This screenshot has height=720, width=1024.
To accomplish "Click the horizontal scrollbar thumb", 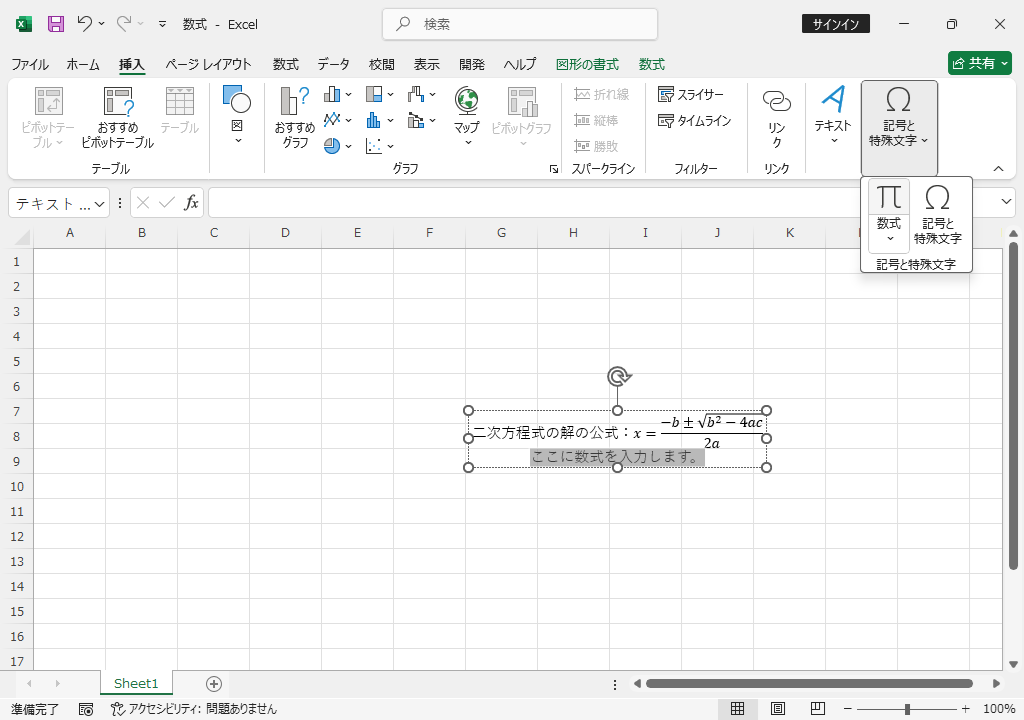I will click(809, 683).
